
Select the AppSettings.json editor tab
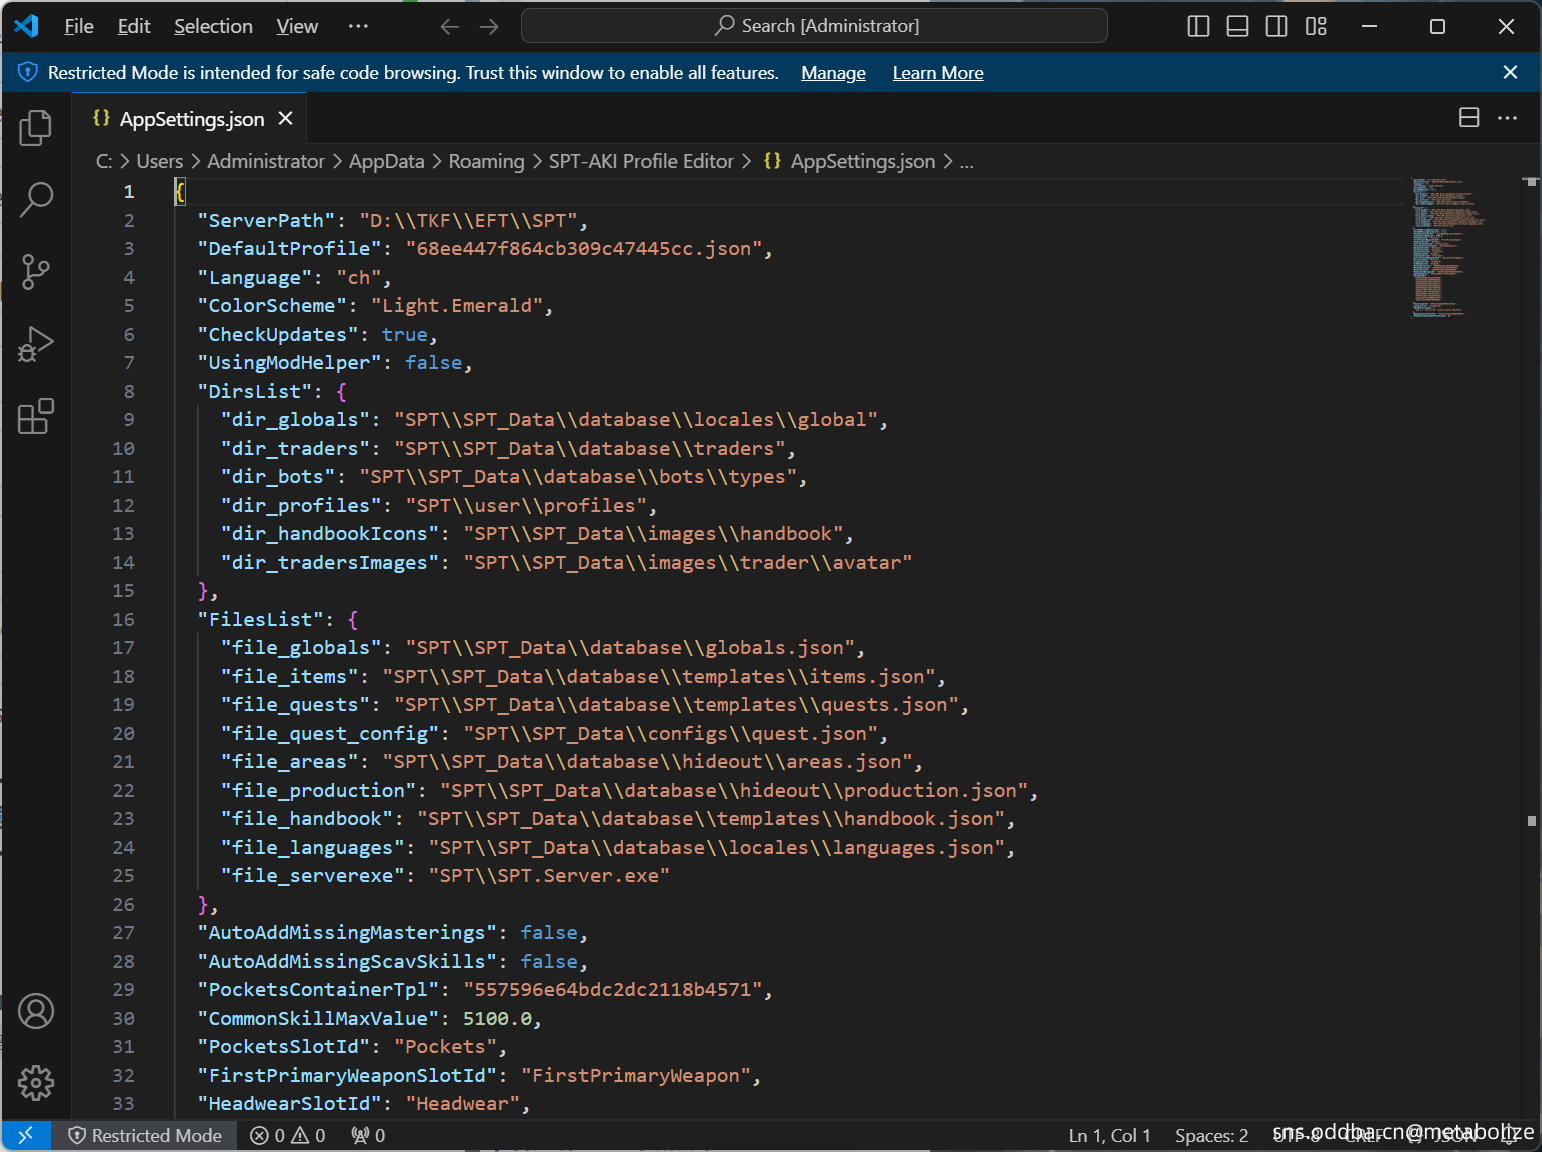click(x=191, y=119)
